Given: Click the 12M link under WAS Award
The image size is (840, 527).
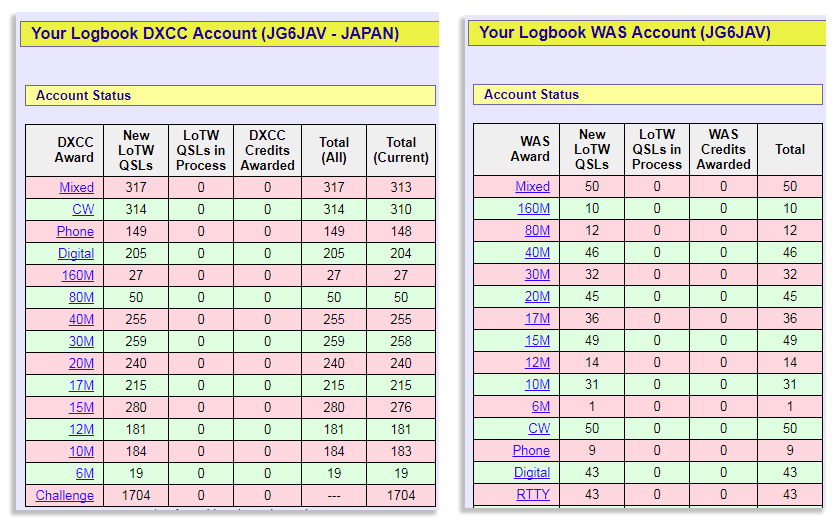Looking at the screenshot, I should coord(537,362).
